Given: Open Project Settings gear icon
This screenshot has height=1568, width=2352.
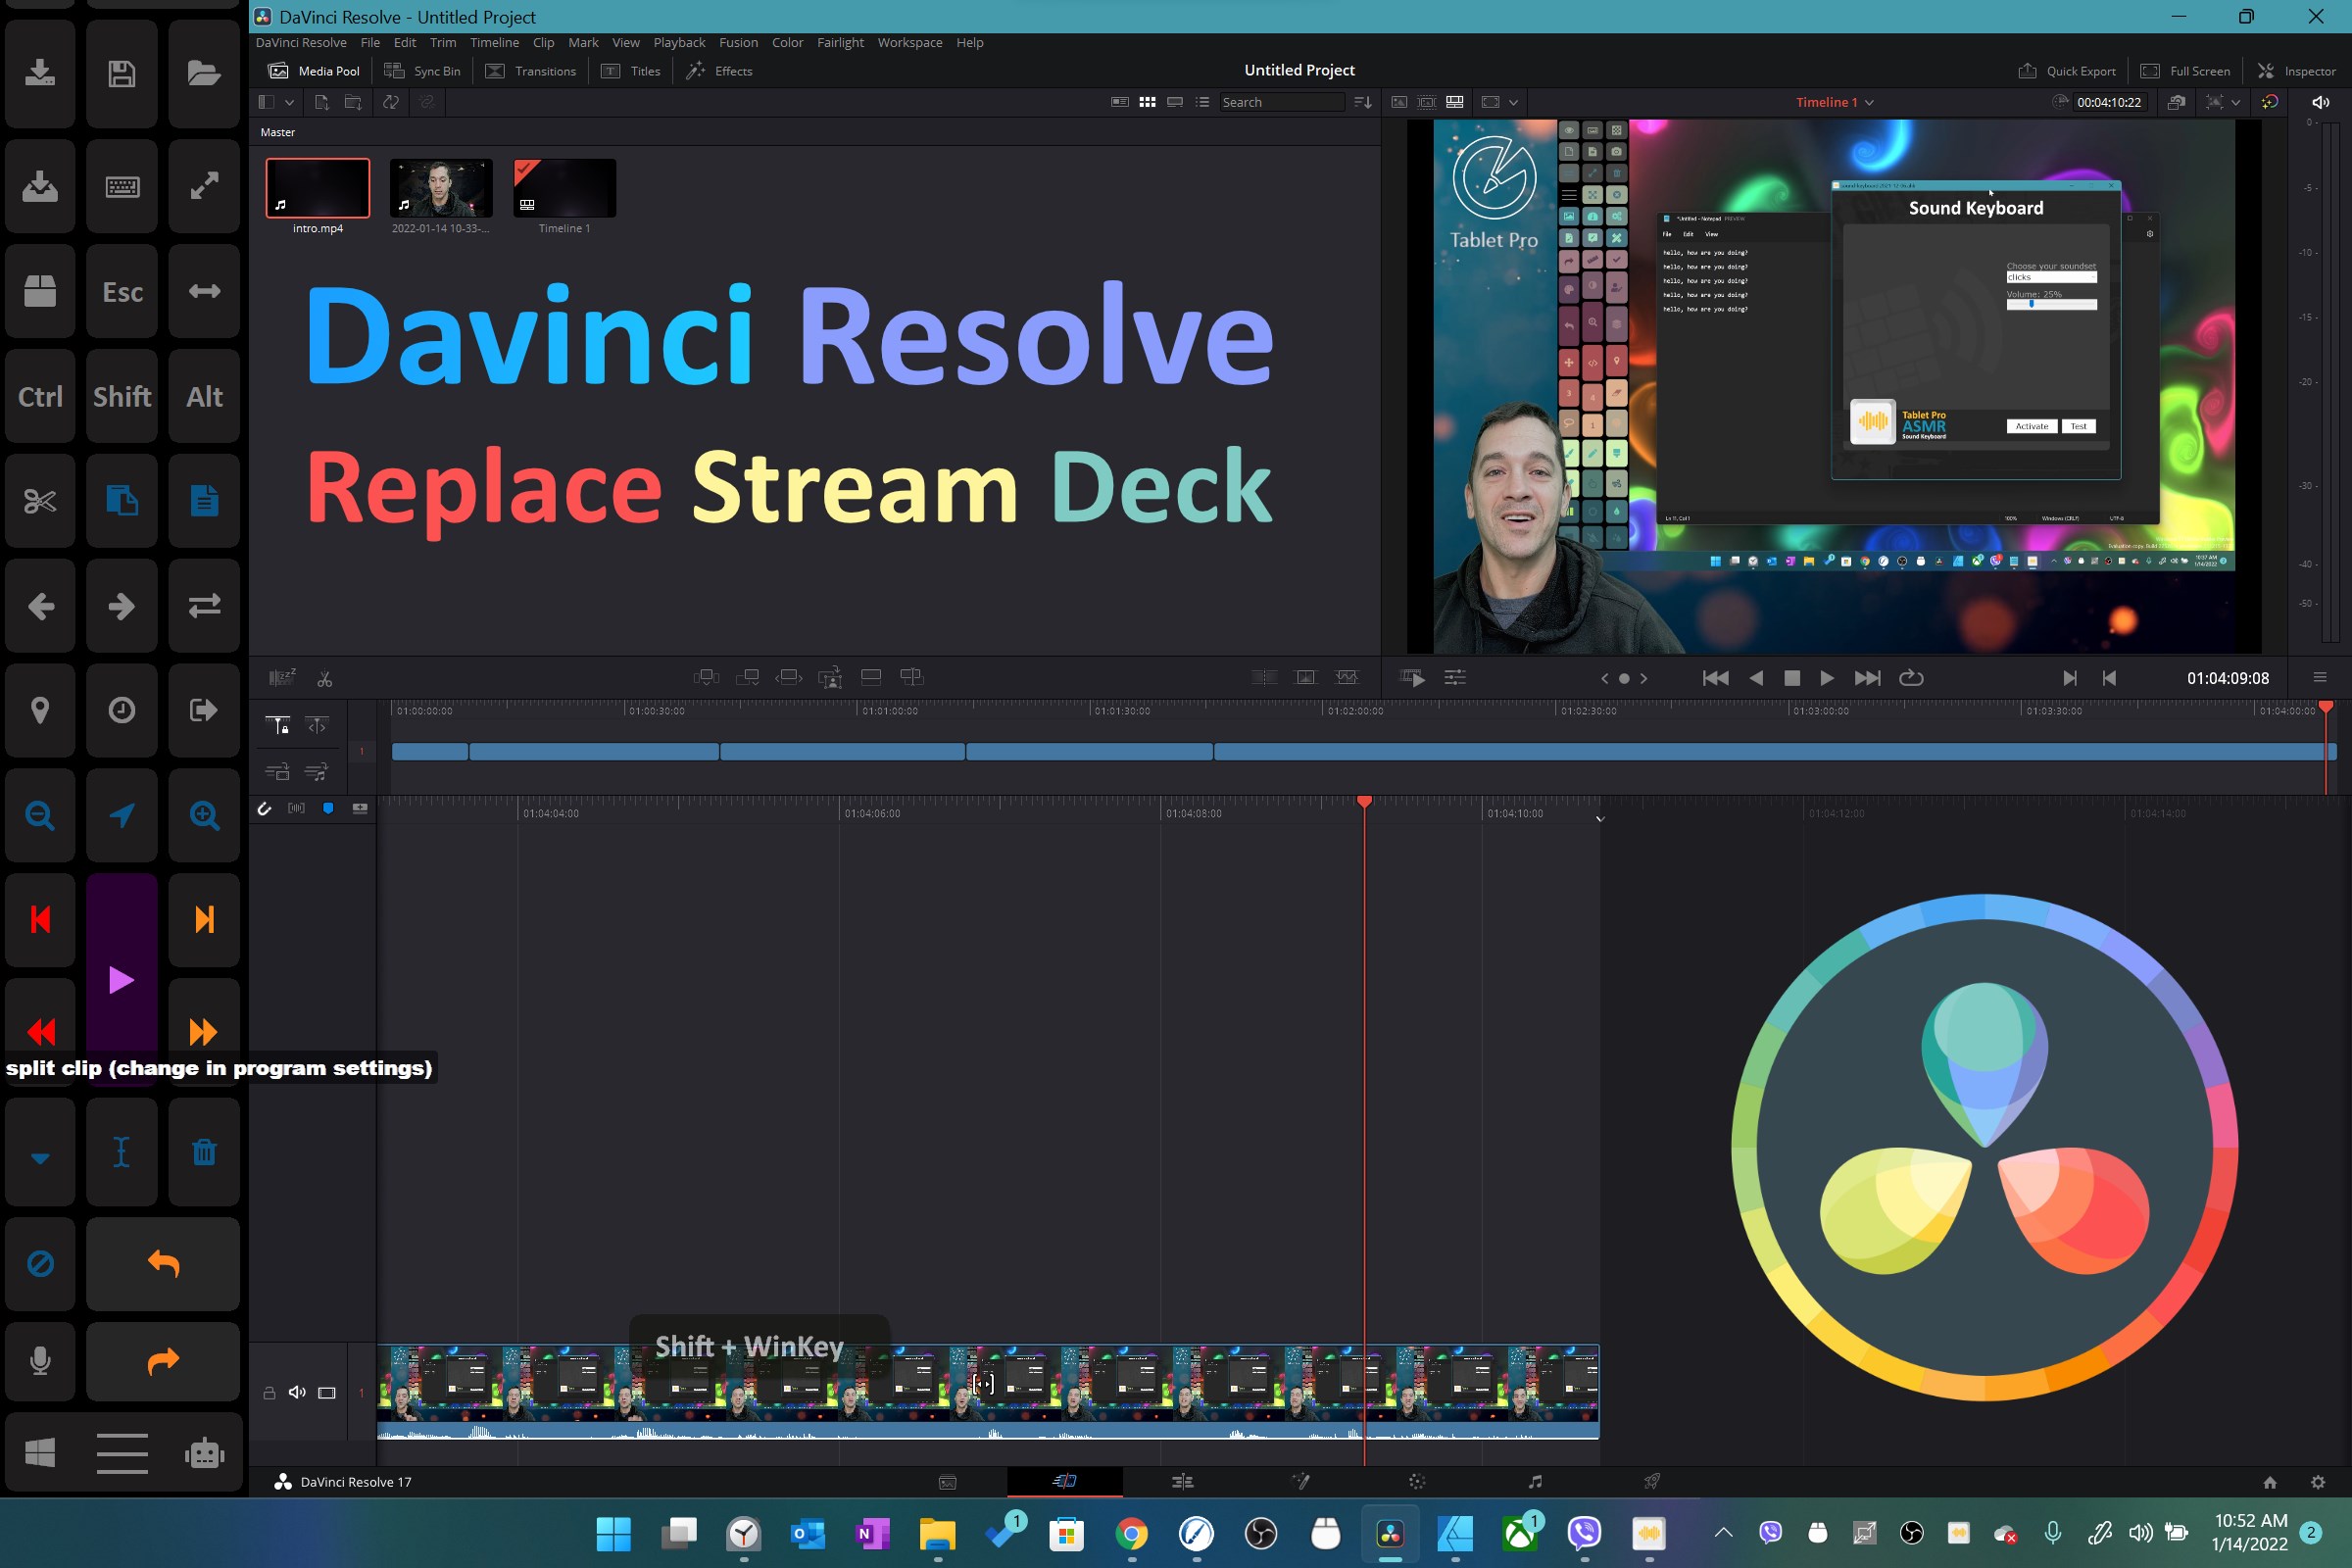Looking at the screenshot, I should [2318, 1482].
